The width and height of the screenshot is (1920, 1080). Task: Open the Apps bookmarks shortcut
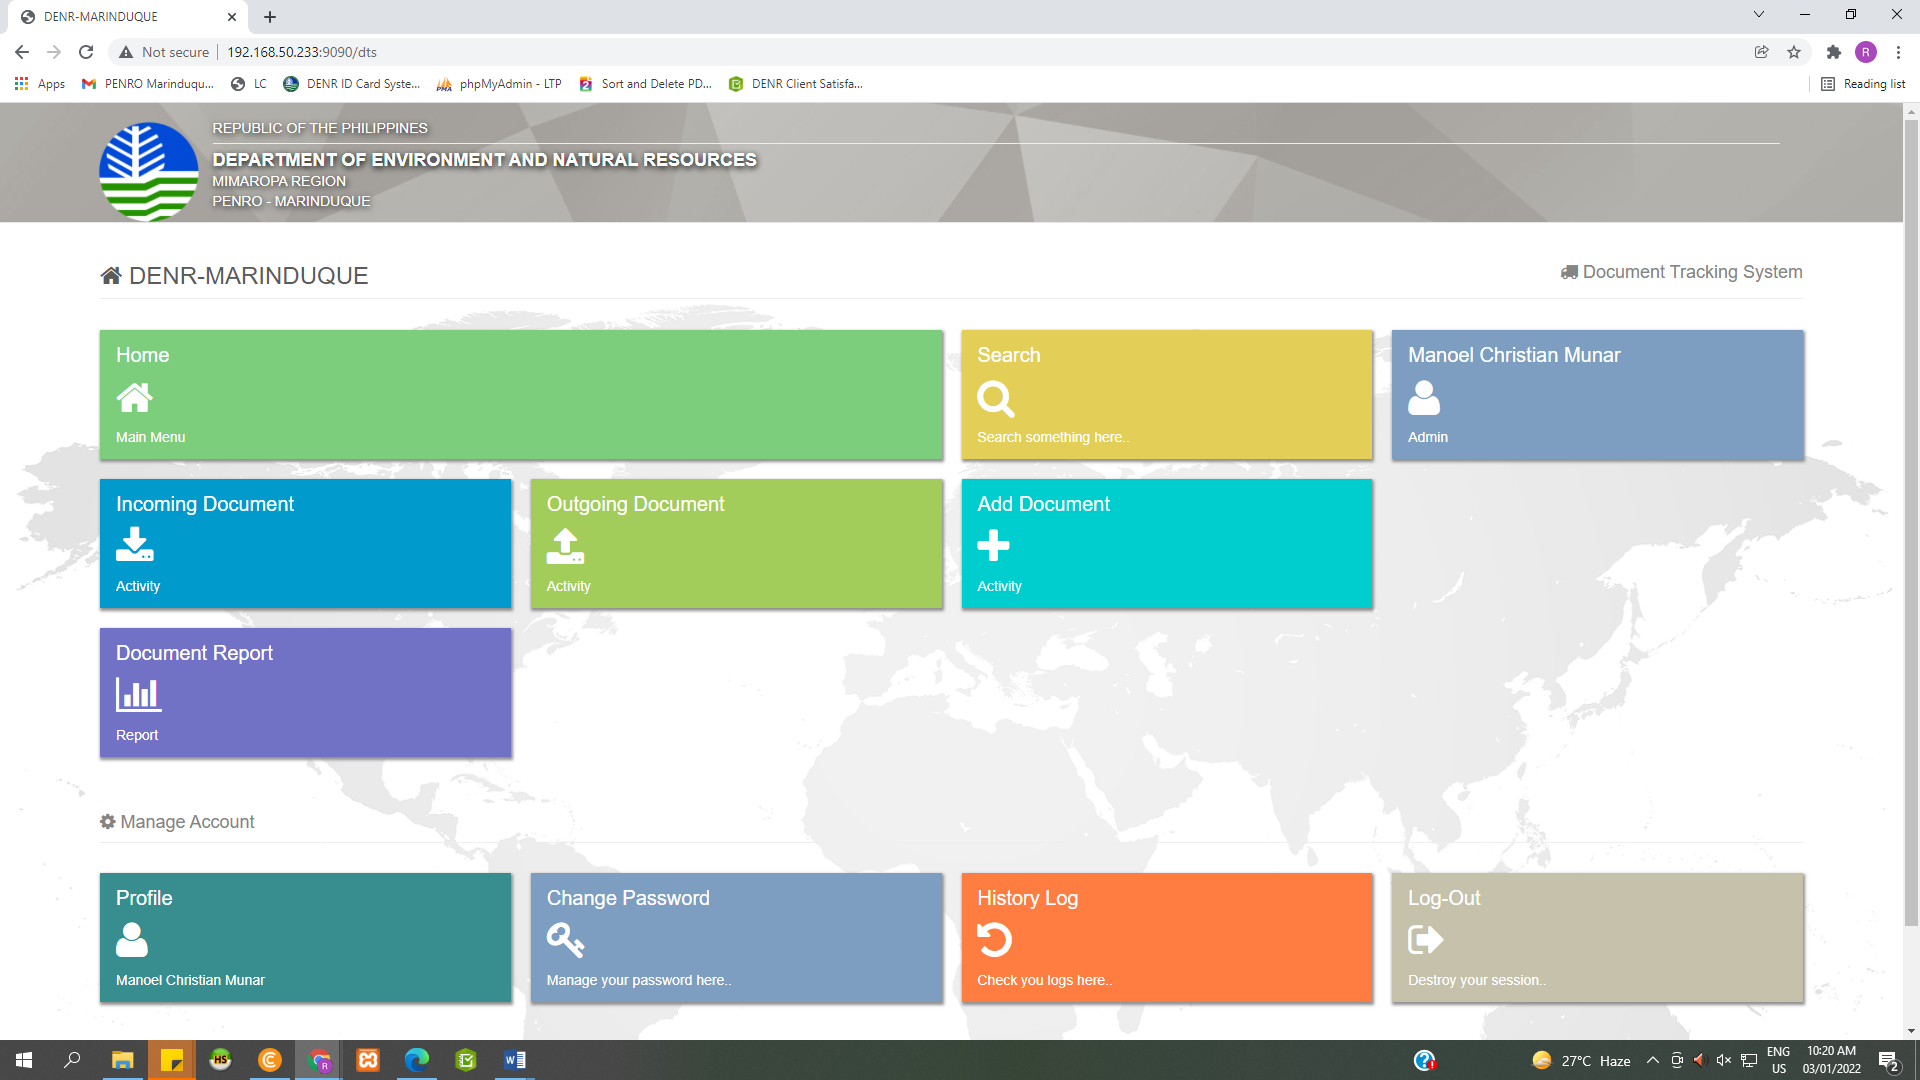tap(40, 84)
